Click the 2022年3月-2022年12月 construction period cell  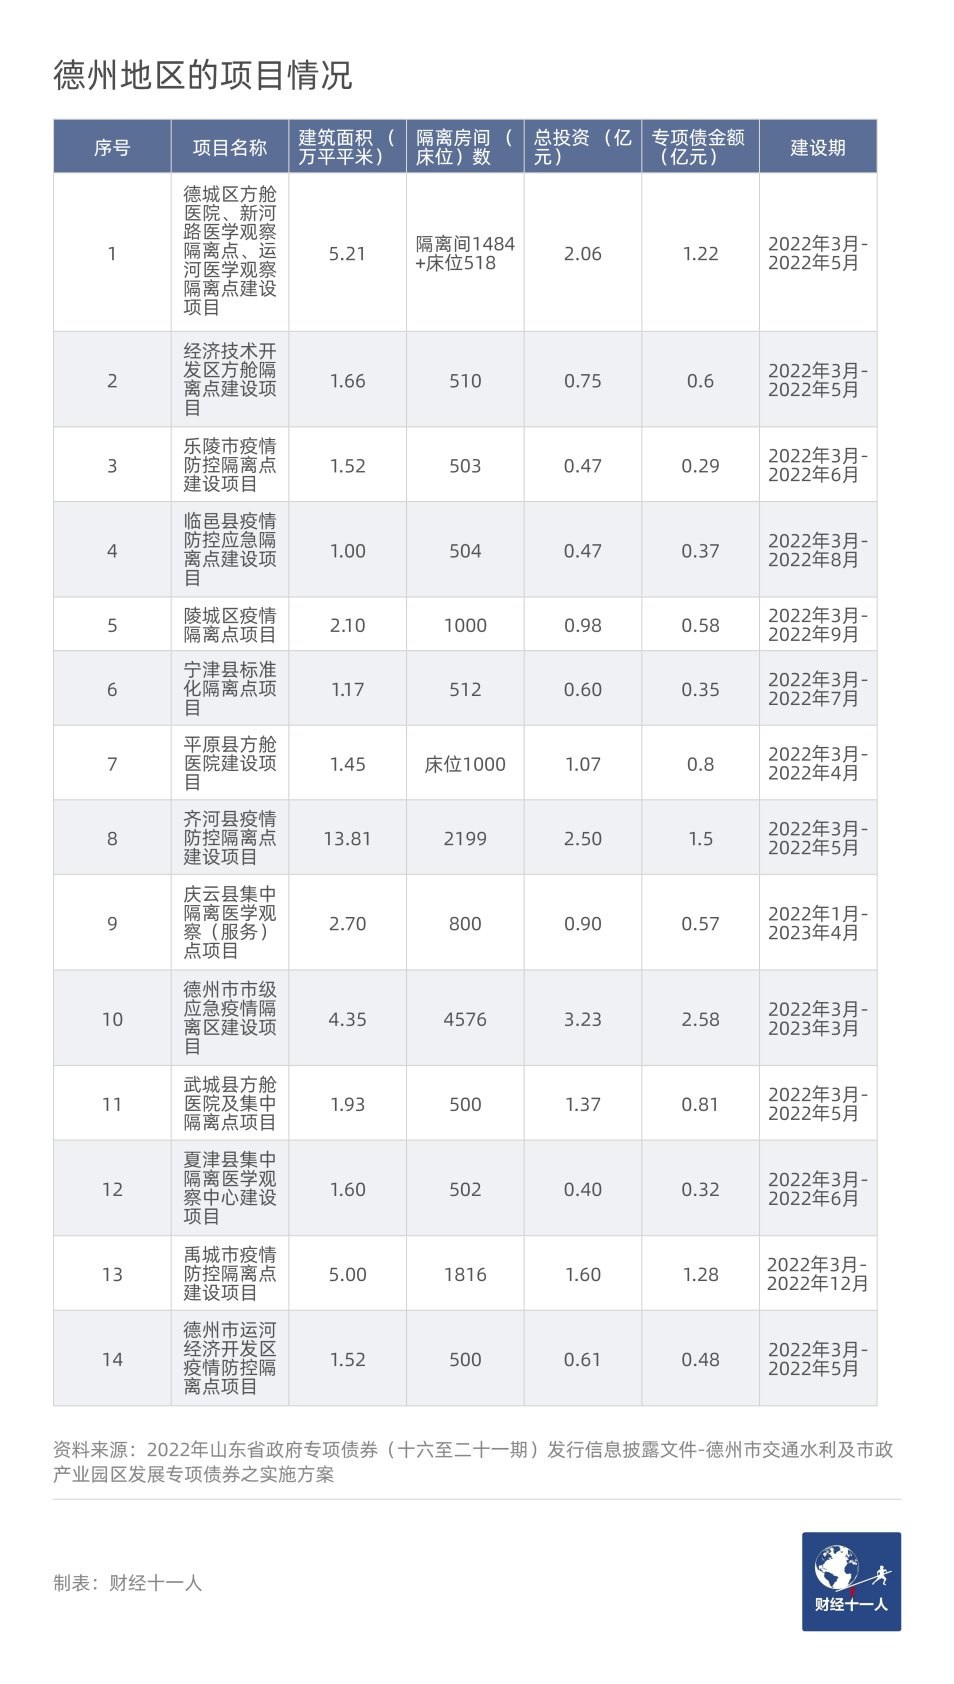817,1275
